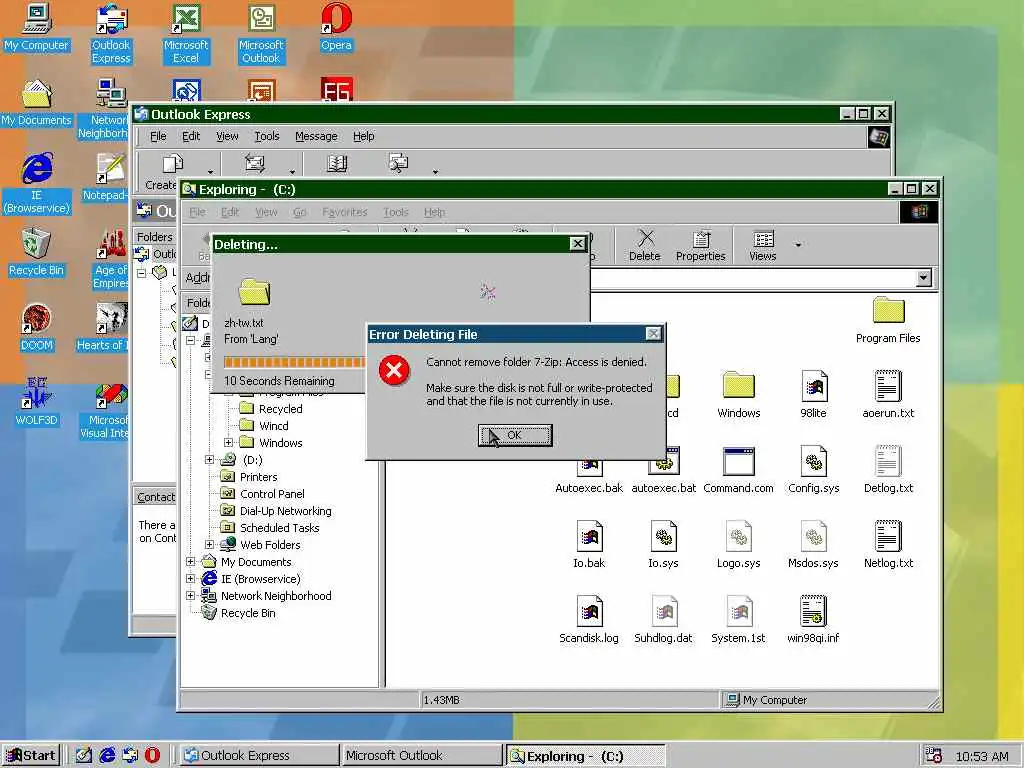The image size is (1024, 768).
Task: Select Microsoft Excel desktop shortcut
Action: 186,34
